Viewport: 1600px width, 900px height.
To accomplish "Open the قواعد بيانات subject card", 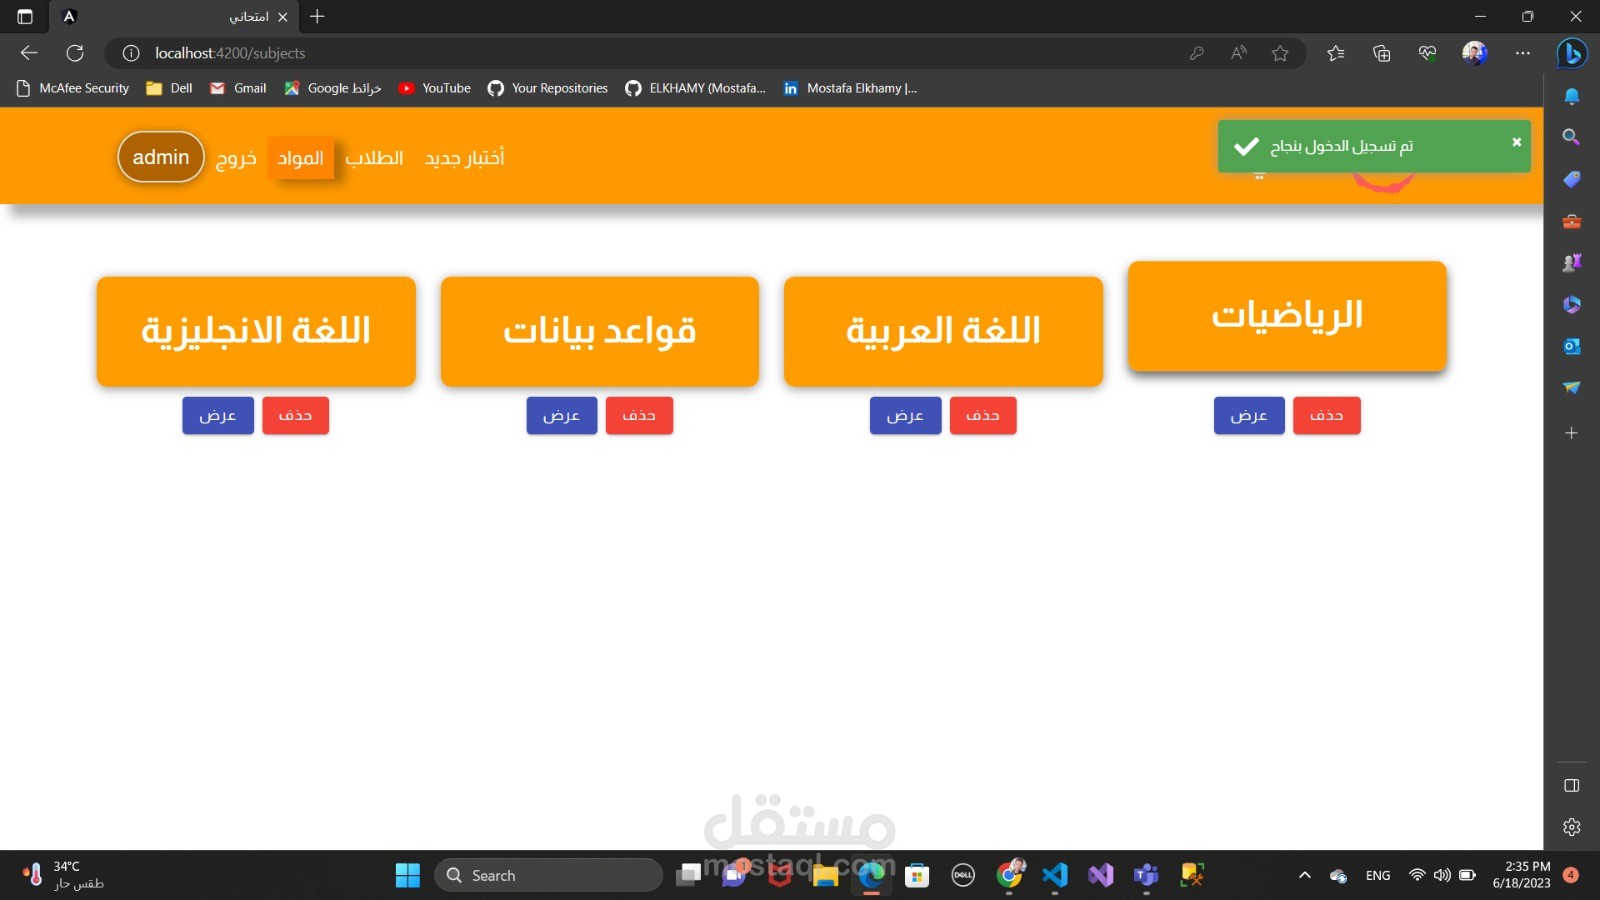I will (x=600, y=331).
